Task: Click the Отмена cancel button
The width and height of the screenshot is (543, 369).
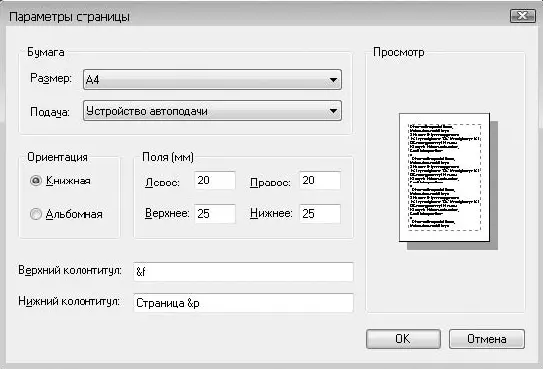Action: (x=487, y=339)
